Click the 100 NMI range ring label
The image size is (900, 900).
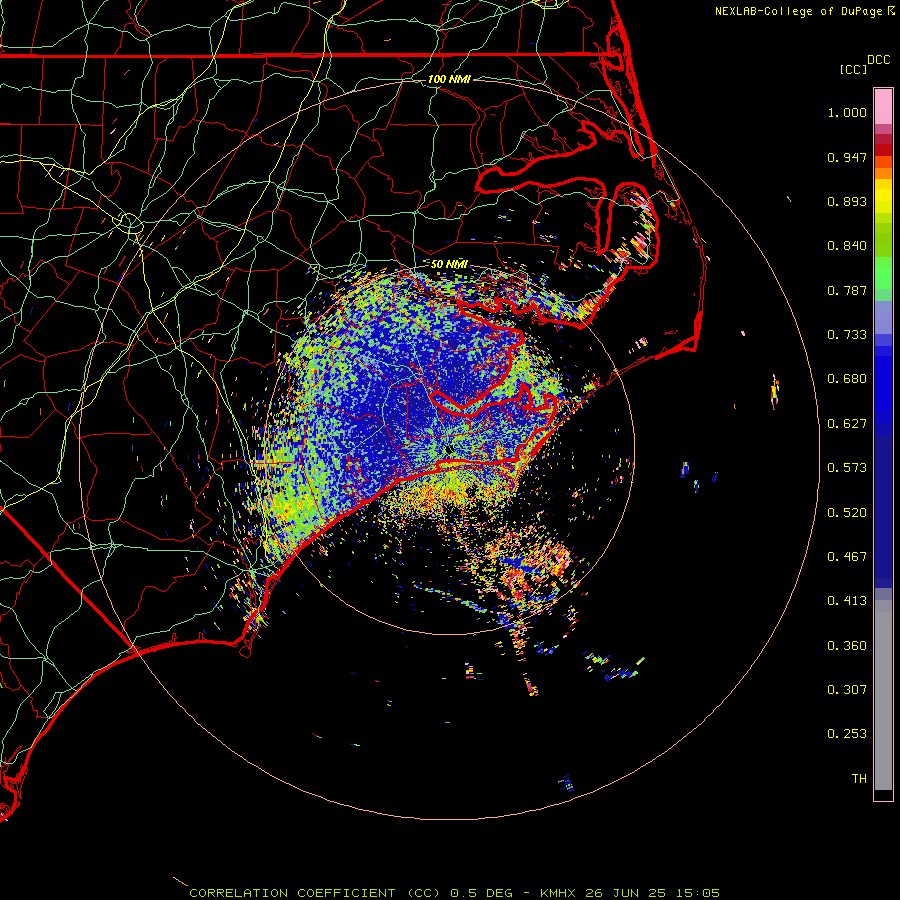coord(449,79)
